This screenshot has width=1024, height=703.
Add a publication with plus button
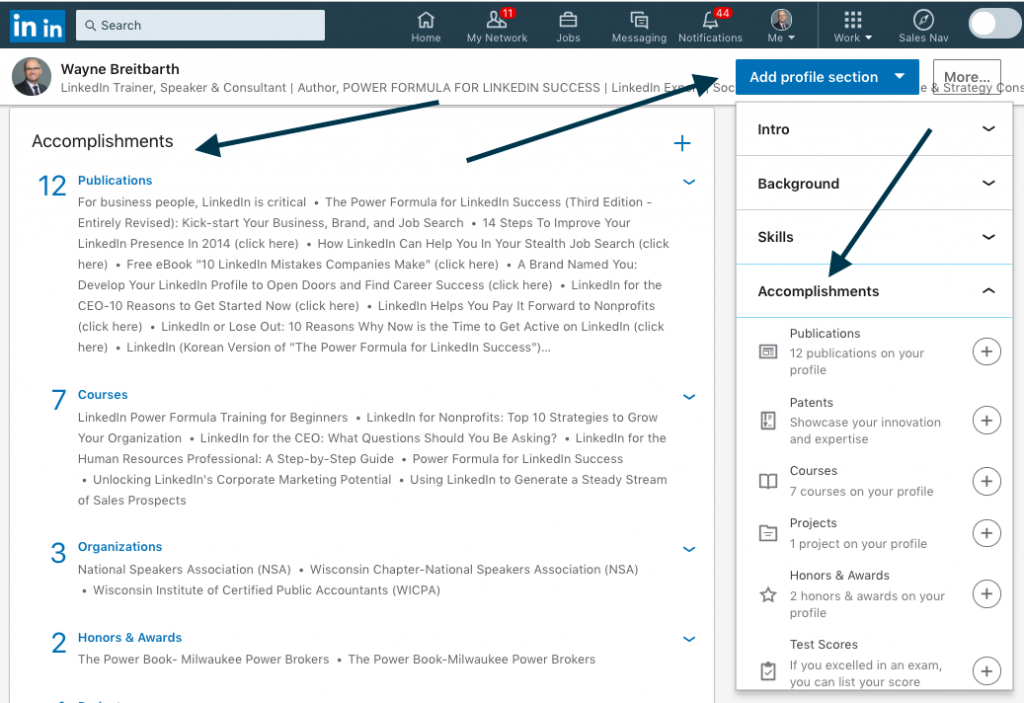point(986,352)
